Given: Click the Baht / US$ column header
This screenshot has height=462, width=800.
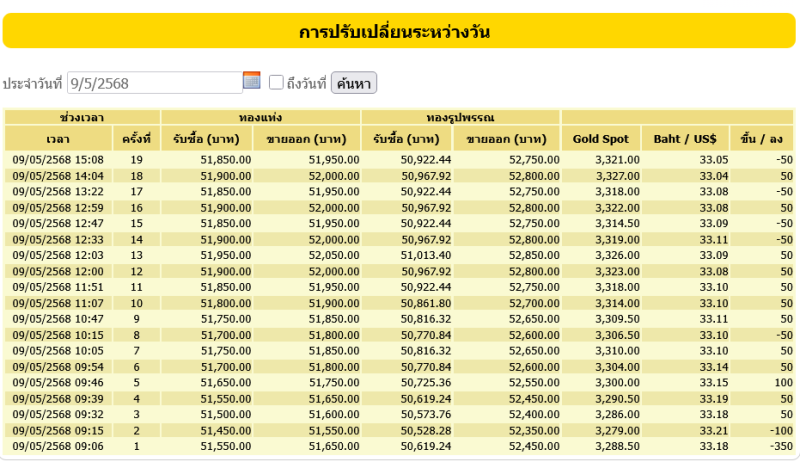Looking at the screenshot, I should tap(685, 139).
